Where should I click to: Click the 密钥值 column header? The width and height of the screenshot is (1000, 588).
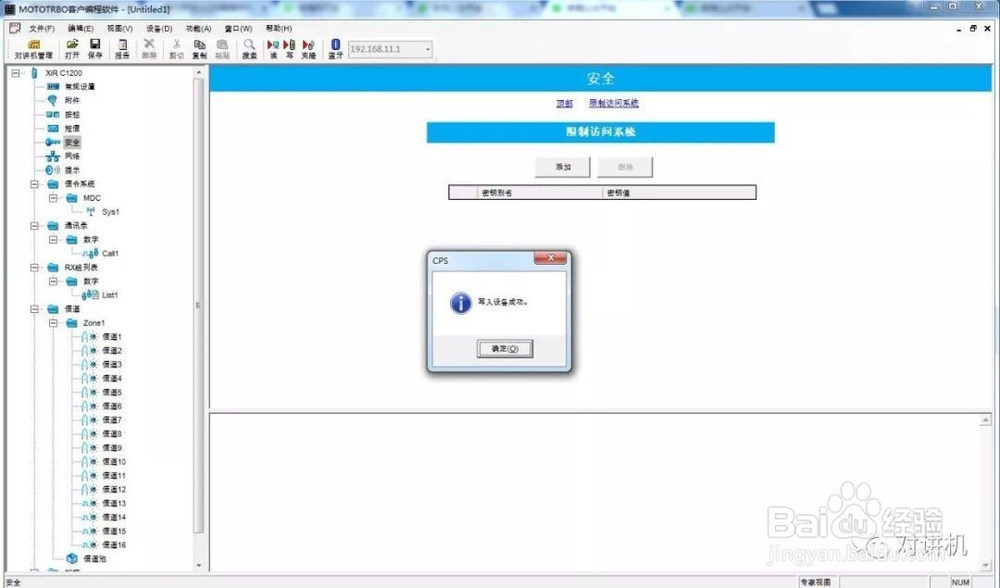coord(679,193)
